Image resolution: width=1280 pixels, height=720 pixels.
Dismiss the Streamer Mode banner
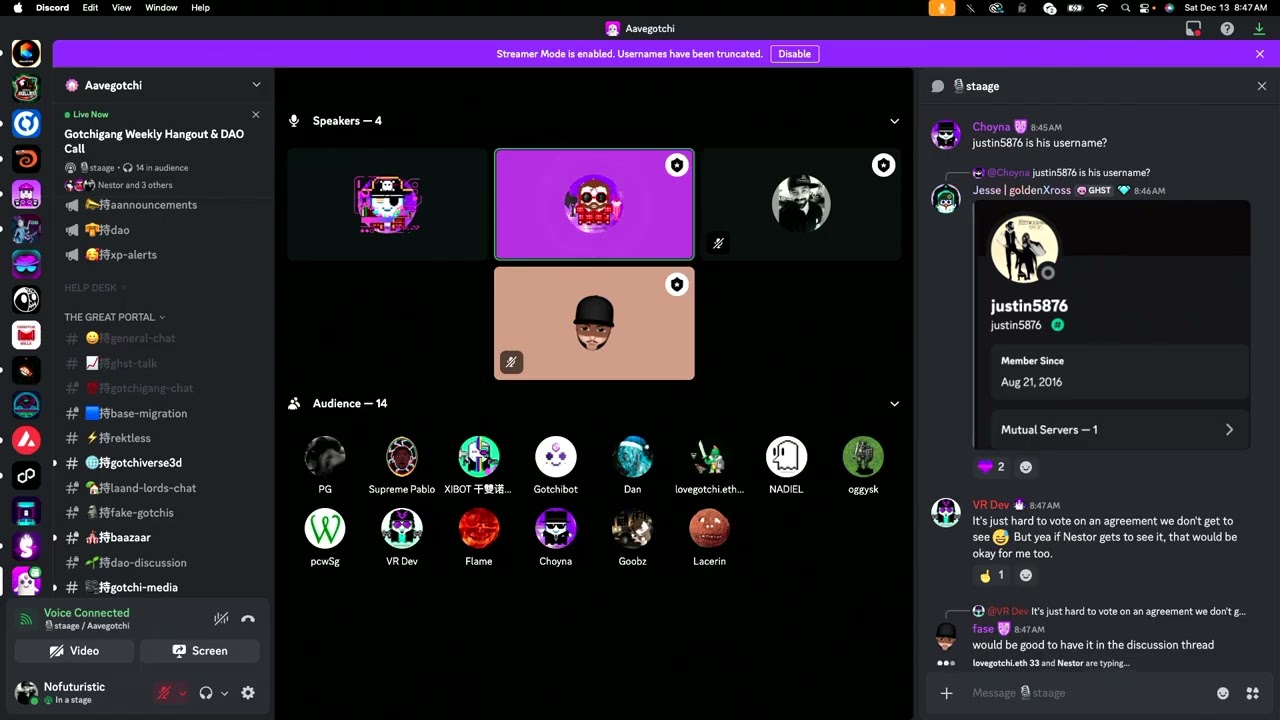(x=1260, y=54)
